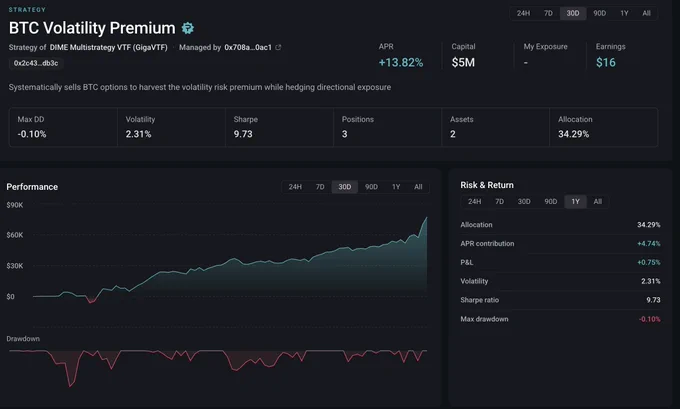Switch Performance chart to 90D
680x409 pixels.
coord(371,187)
